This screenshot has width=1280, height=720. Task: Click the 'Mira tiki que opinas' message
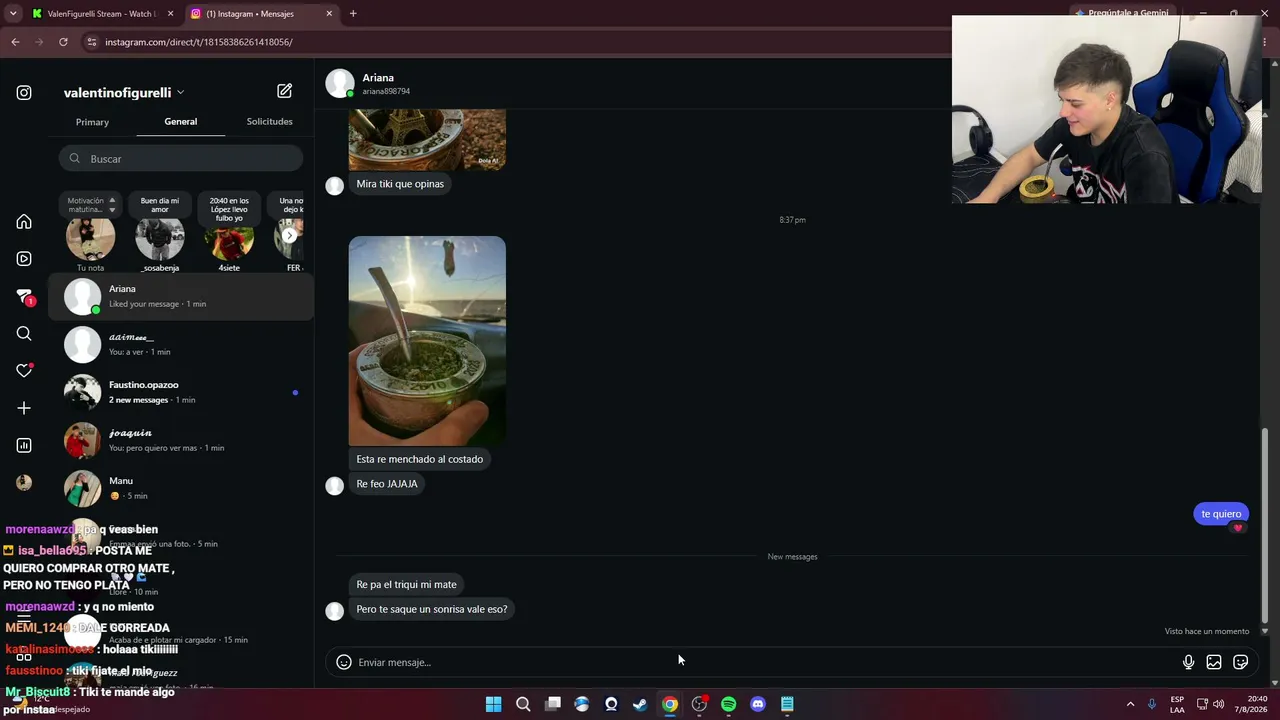[400, 184]
